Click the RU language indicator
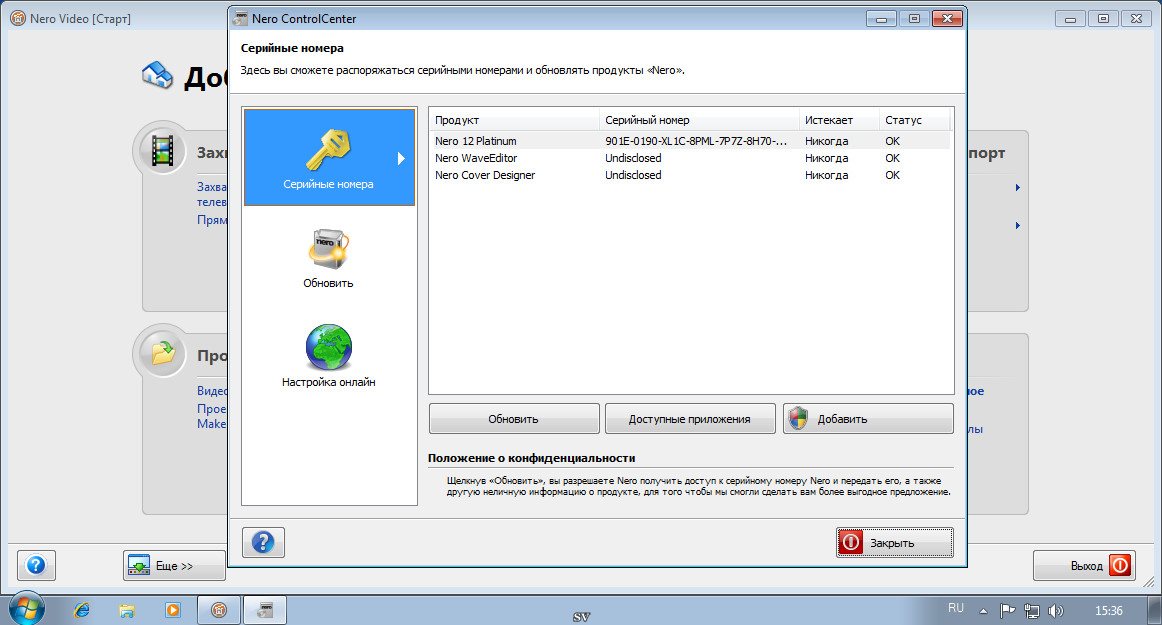Viewport: 1162px width, 625px height. [956, 608]
